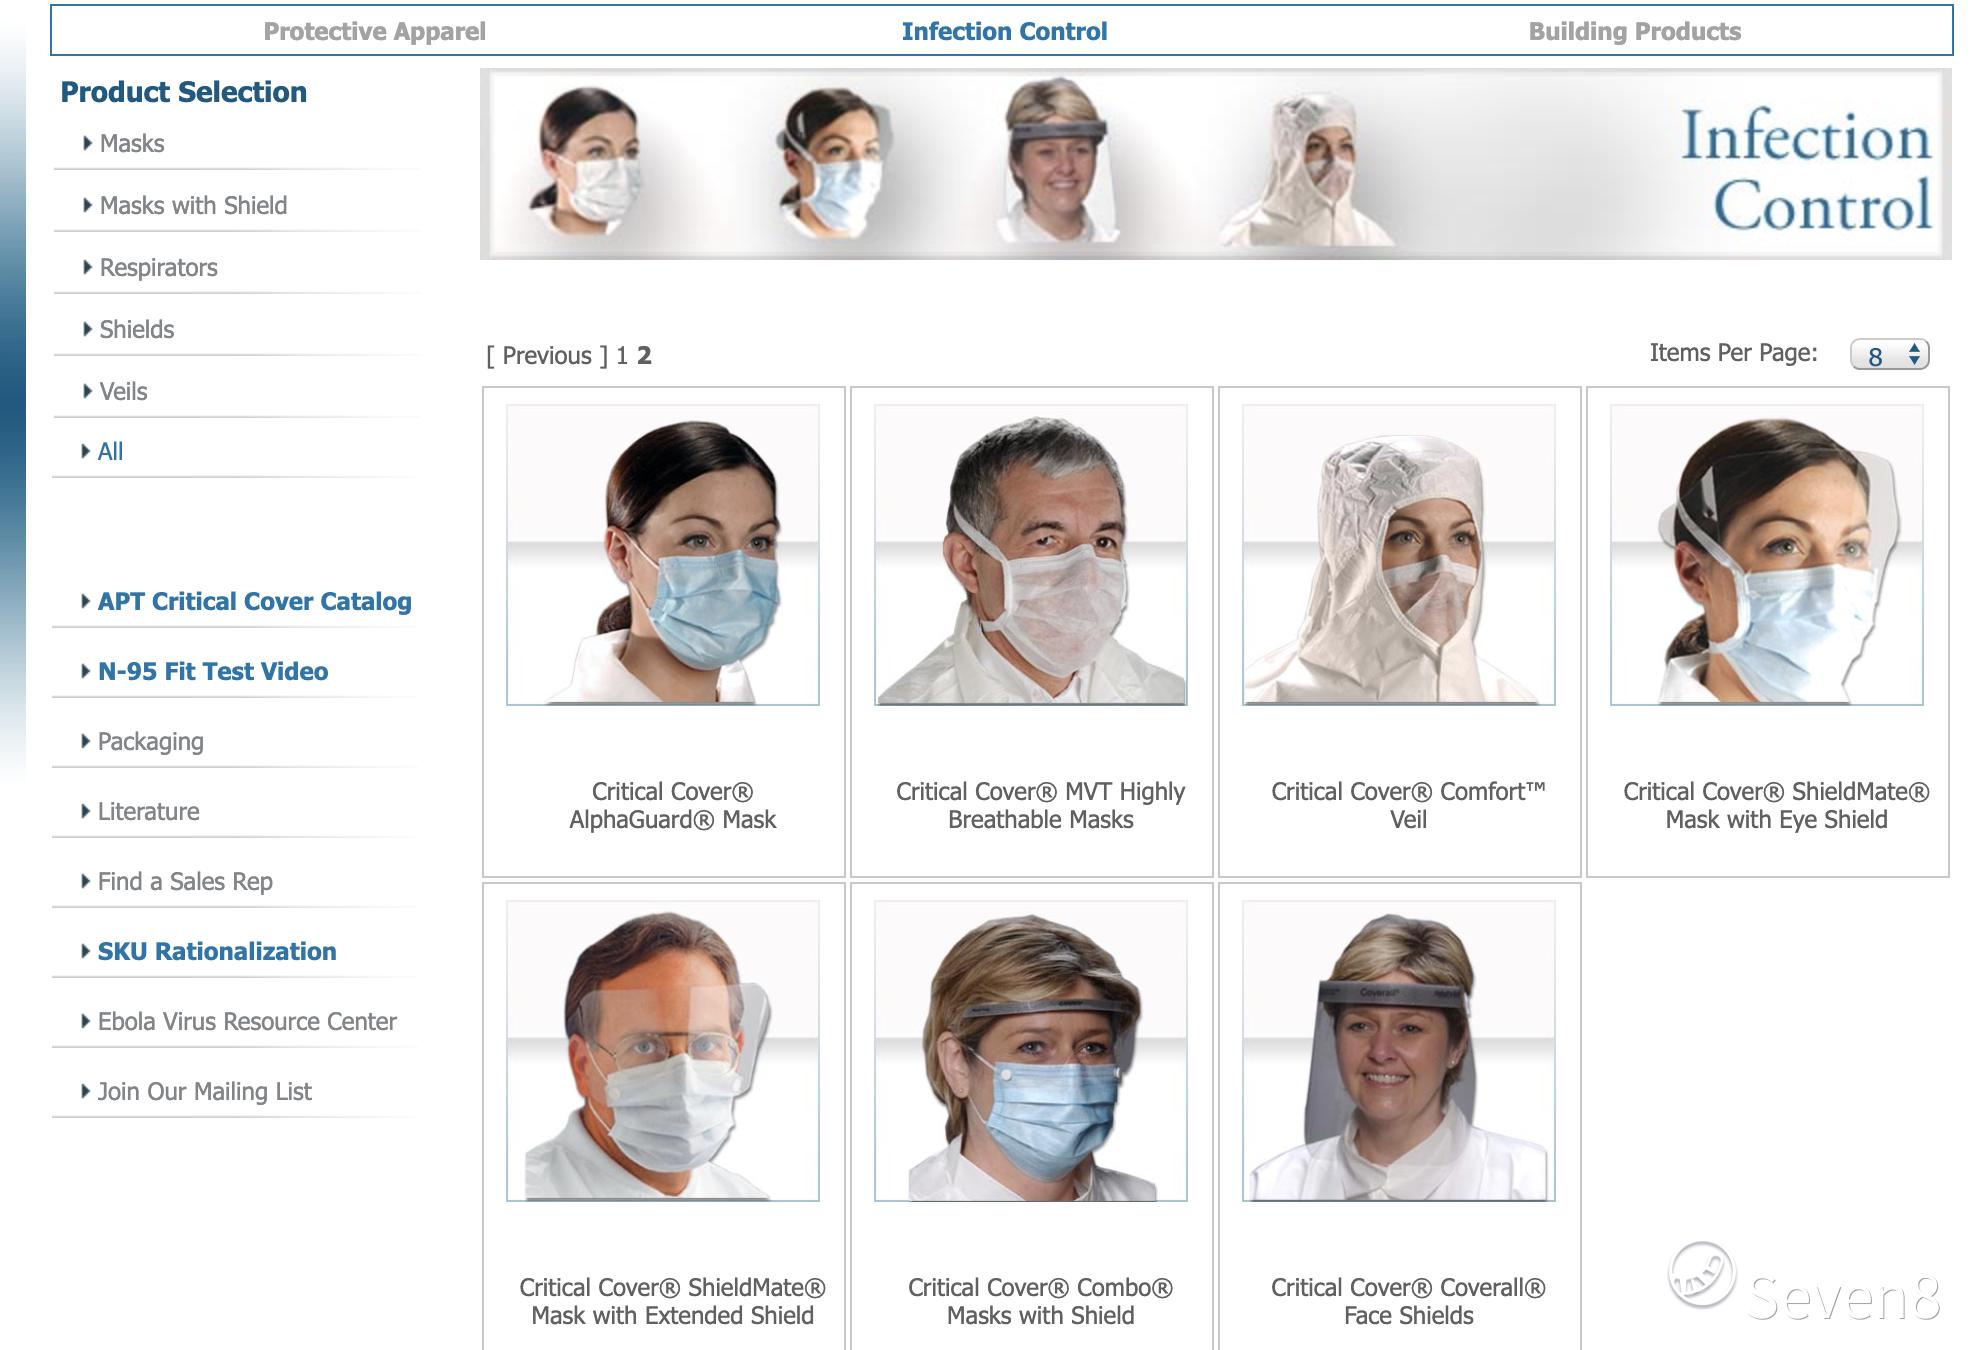Open the Coverall Face Shields thumbnail
1980x1350 pixels.
(1398, 1050)
